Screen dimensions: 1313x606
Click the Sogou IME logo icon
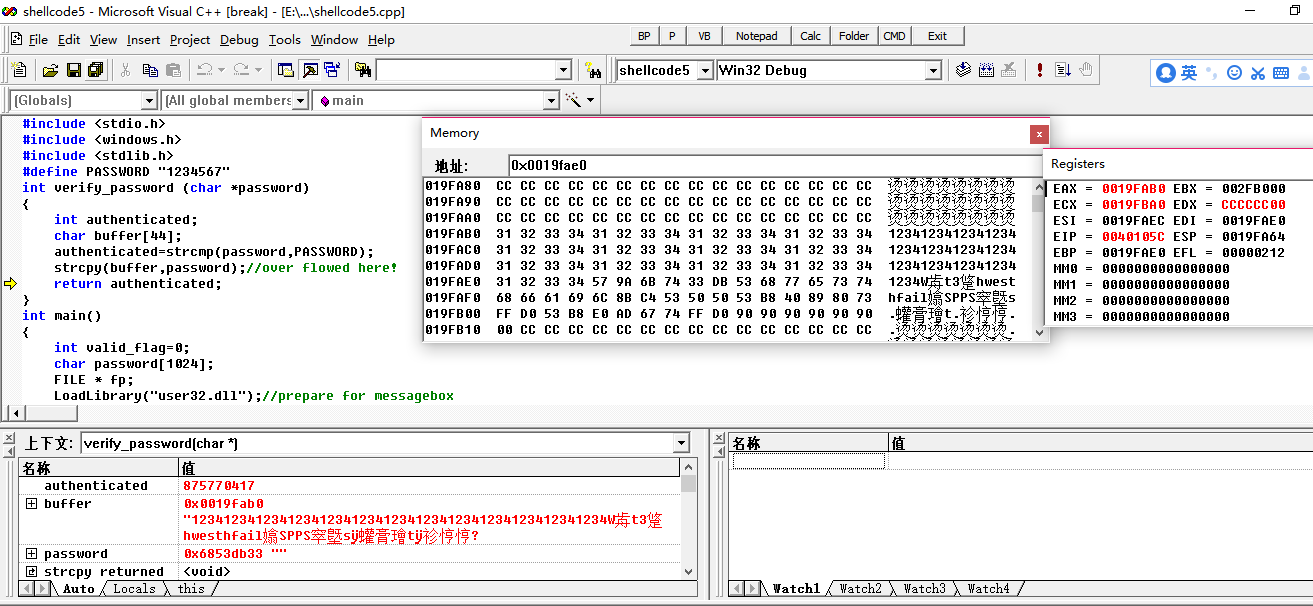point(1166,73)
